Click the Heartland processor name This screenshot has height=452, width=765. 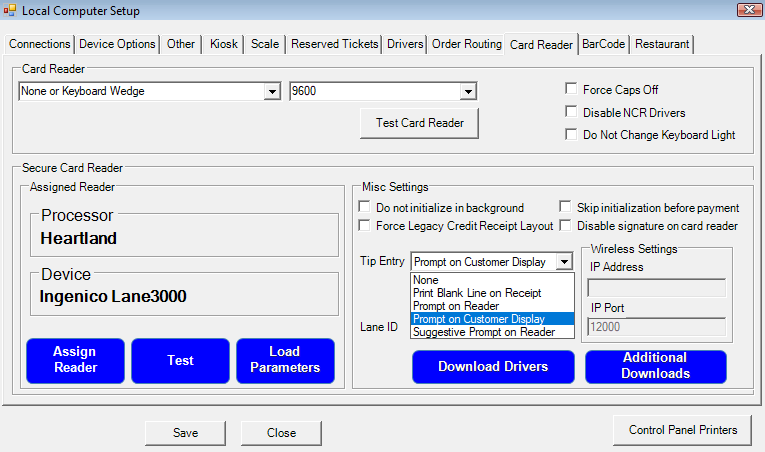[79, 238]
